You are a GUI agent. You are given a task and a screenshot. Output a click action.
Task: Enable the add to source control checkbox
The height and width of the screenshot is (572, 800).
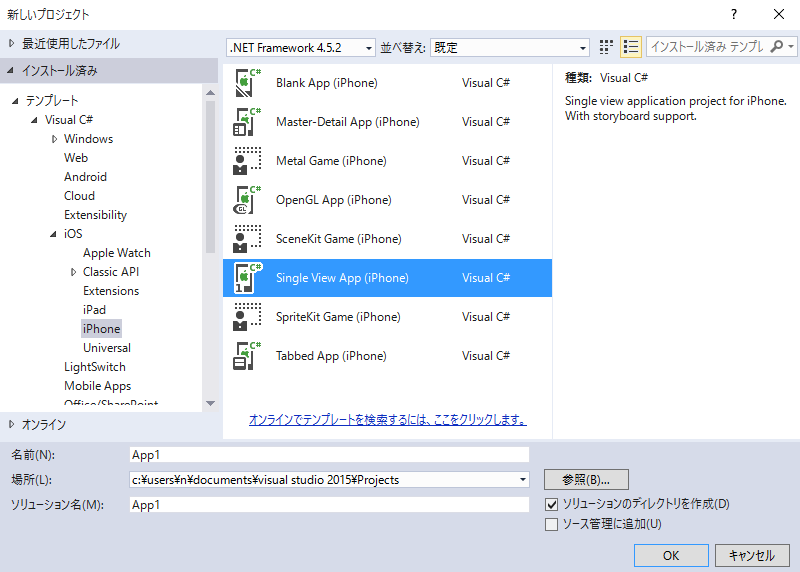(551, 524)
